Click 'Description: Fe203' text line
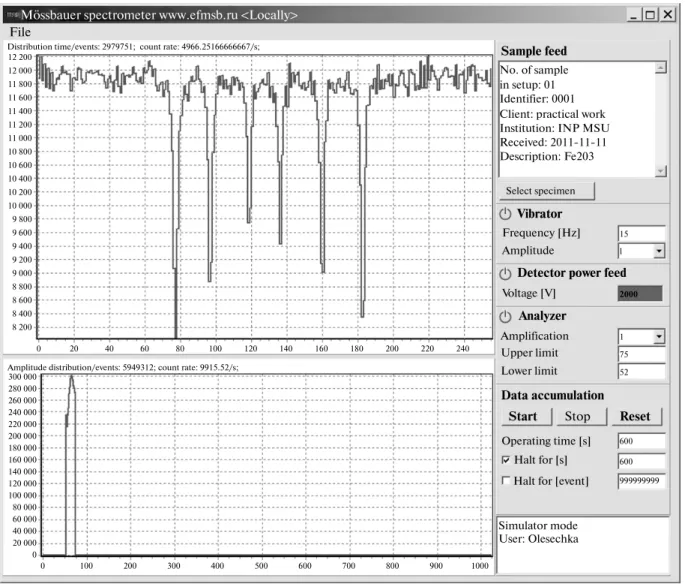 point(547,156)
